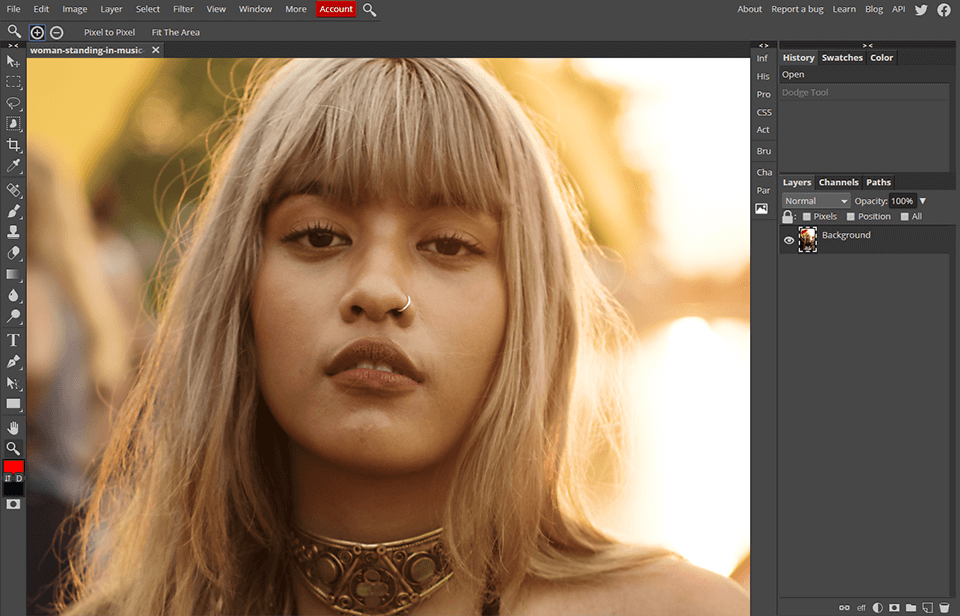Open the Normal blend mode dropdown

815,200
